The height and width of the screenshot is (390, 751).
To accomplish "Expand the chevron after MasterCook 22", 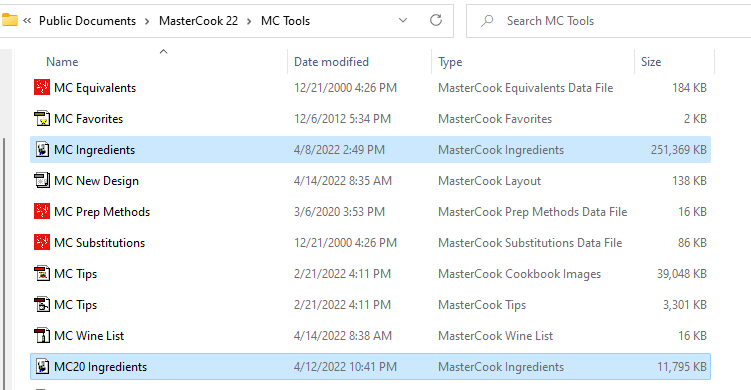I will pos(249,21).
